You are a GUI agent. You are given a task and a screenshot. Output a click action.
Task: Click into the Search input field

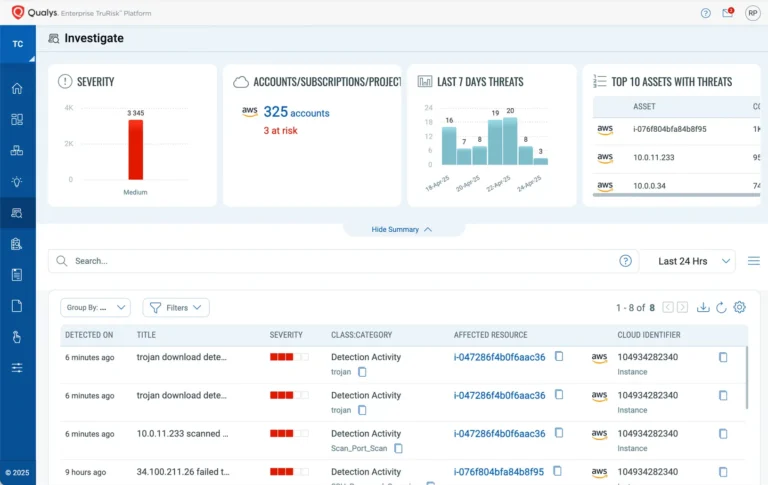(x=340, y=261)
